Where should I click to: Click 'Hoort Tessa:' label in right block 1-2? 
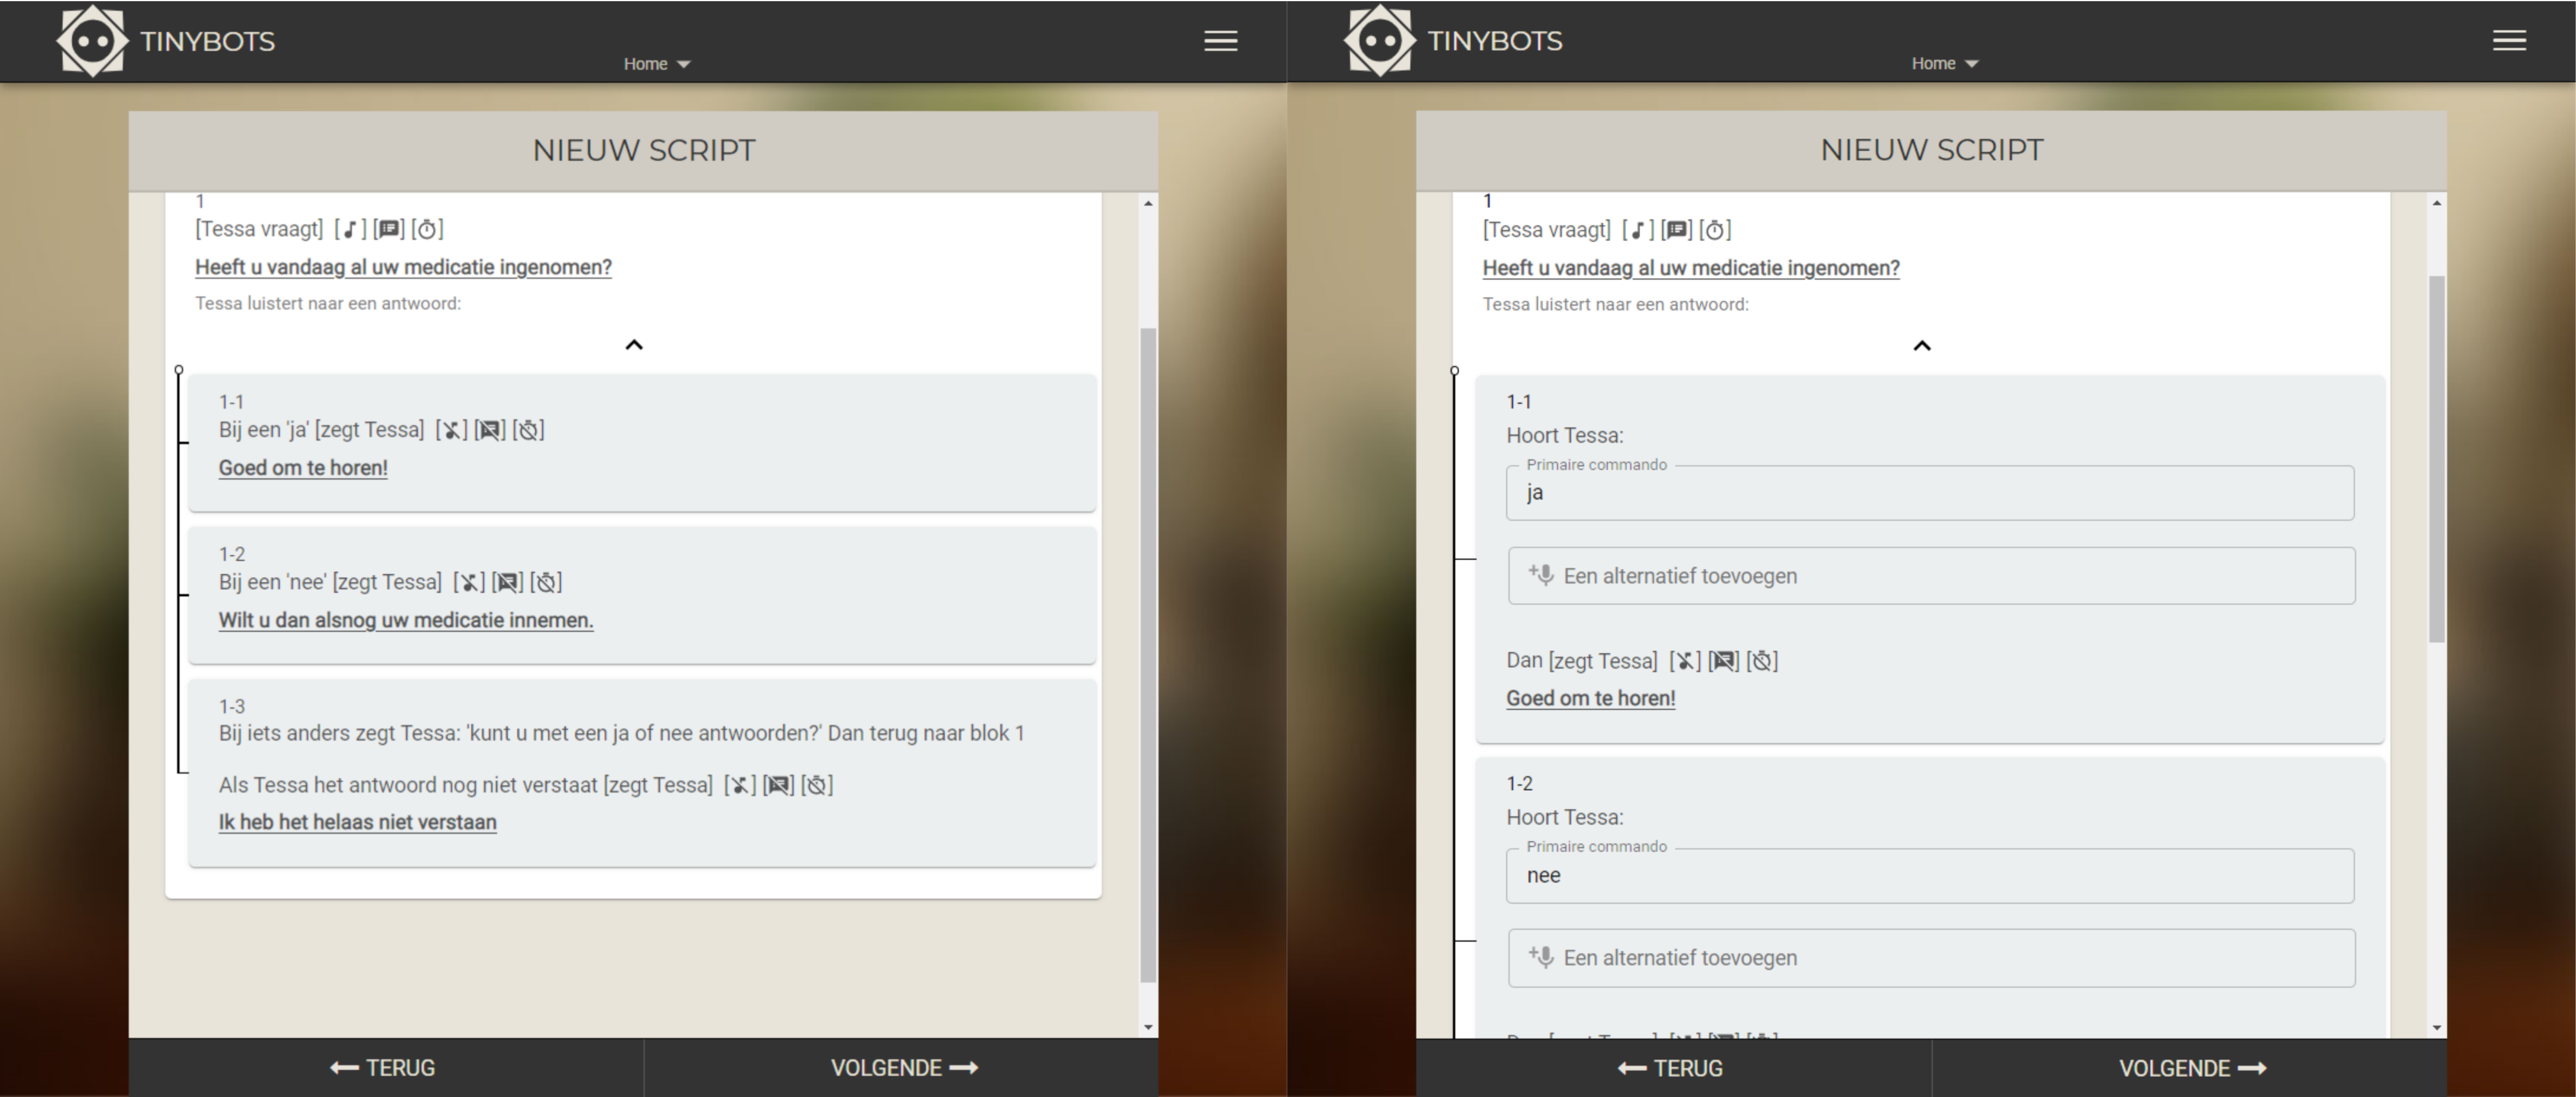pos(1565,817)
